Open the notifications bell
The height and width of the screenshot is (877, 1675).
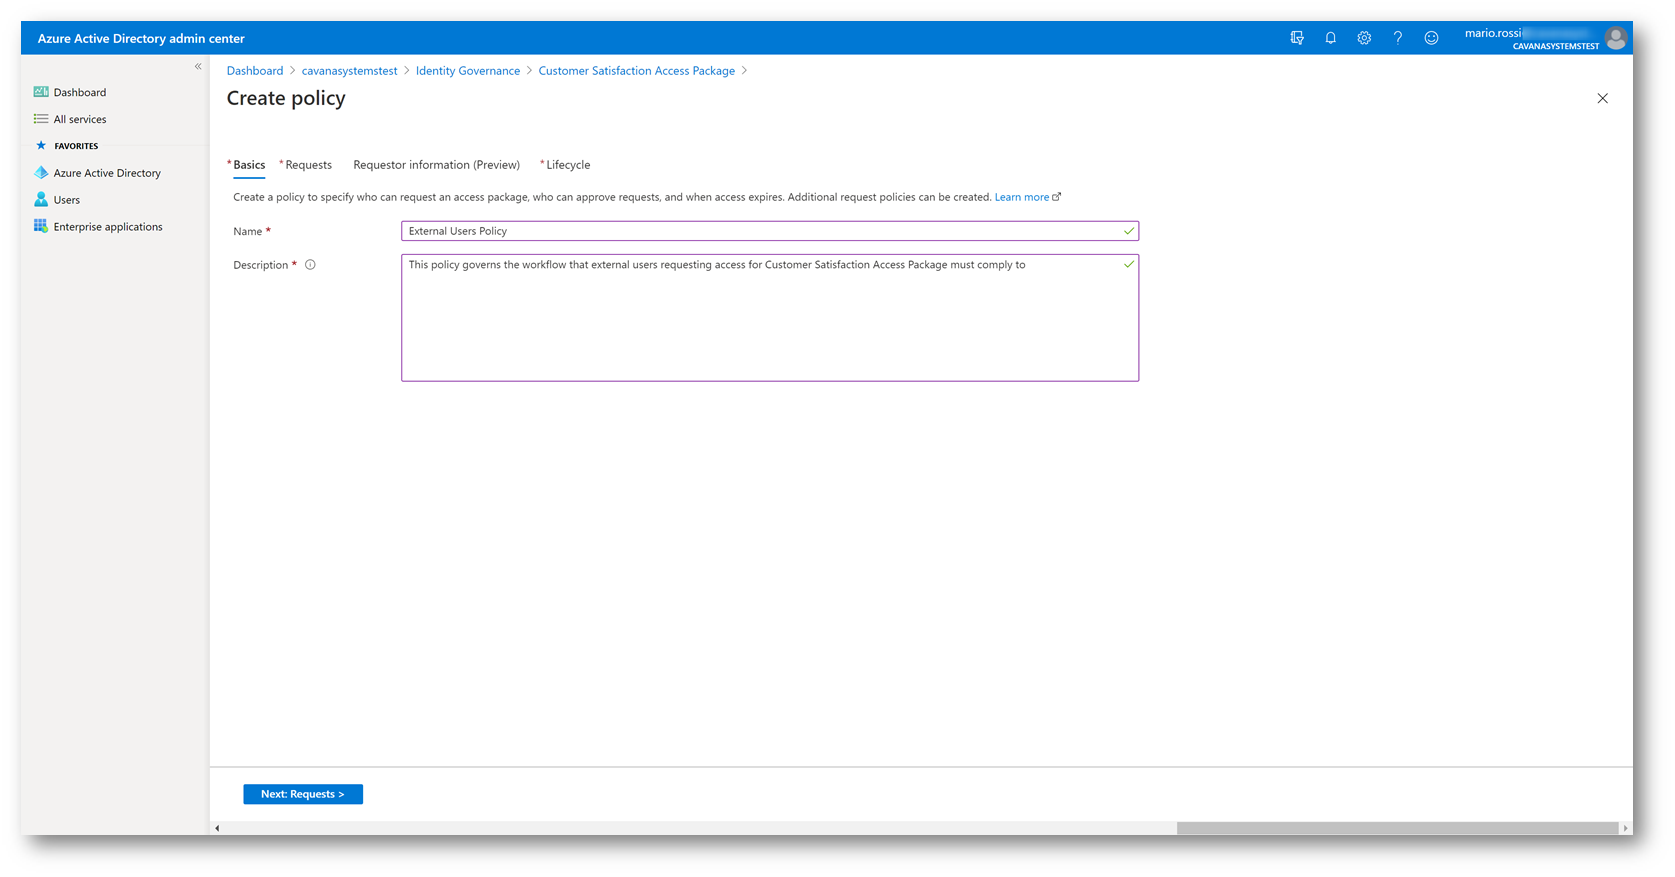click(x=1330, y=38)
